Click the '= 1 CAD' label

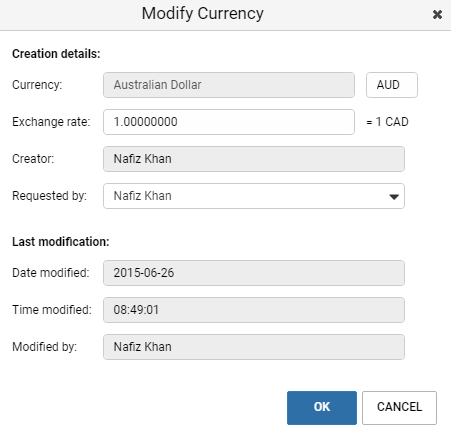(x=387, y=122)
